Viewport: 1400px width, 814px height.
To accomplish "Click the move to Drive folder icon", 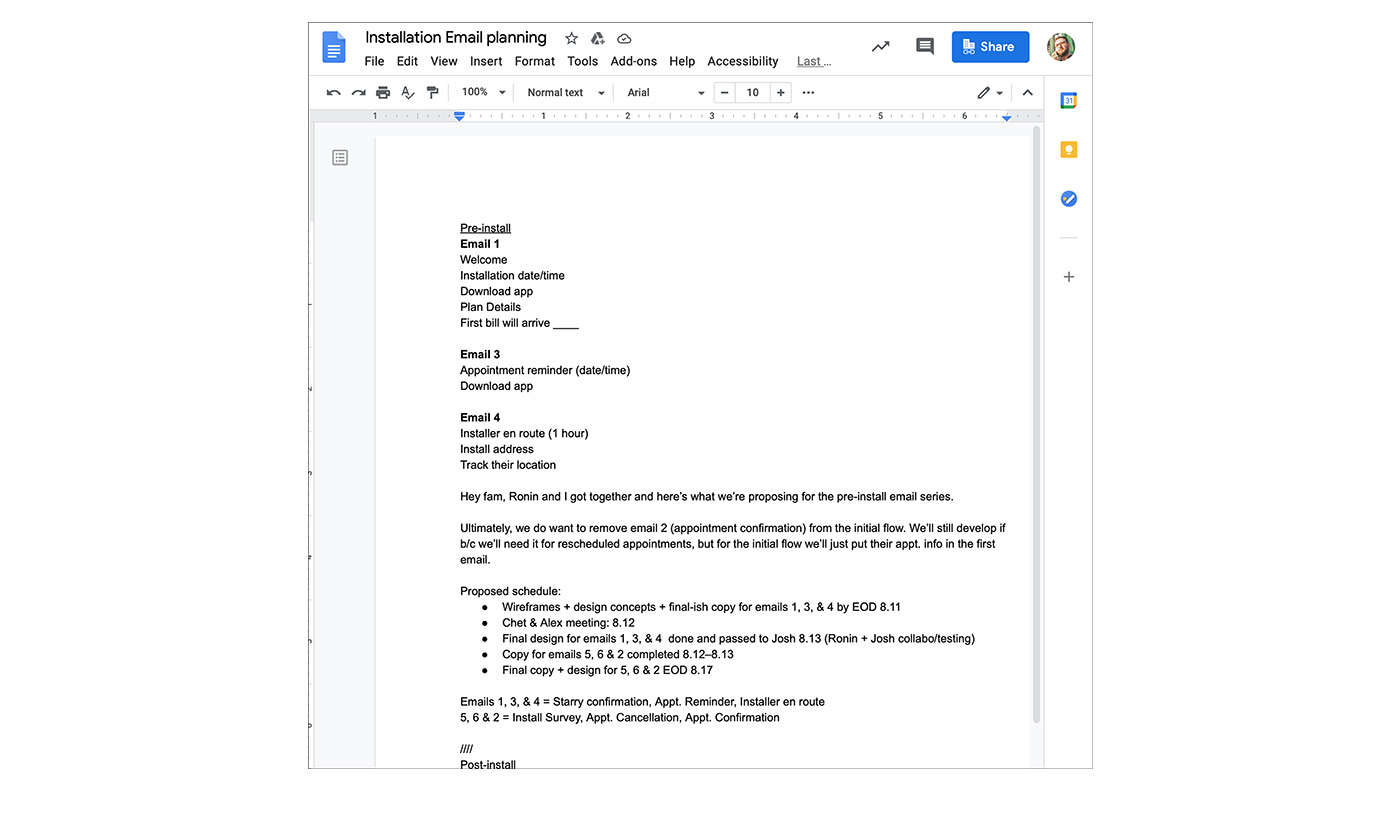I will click(597, 38).
